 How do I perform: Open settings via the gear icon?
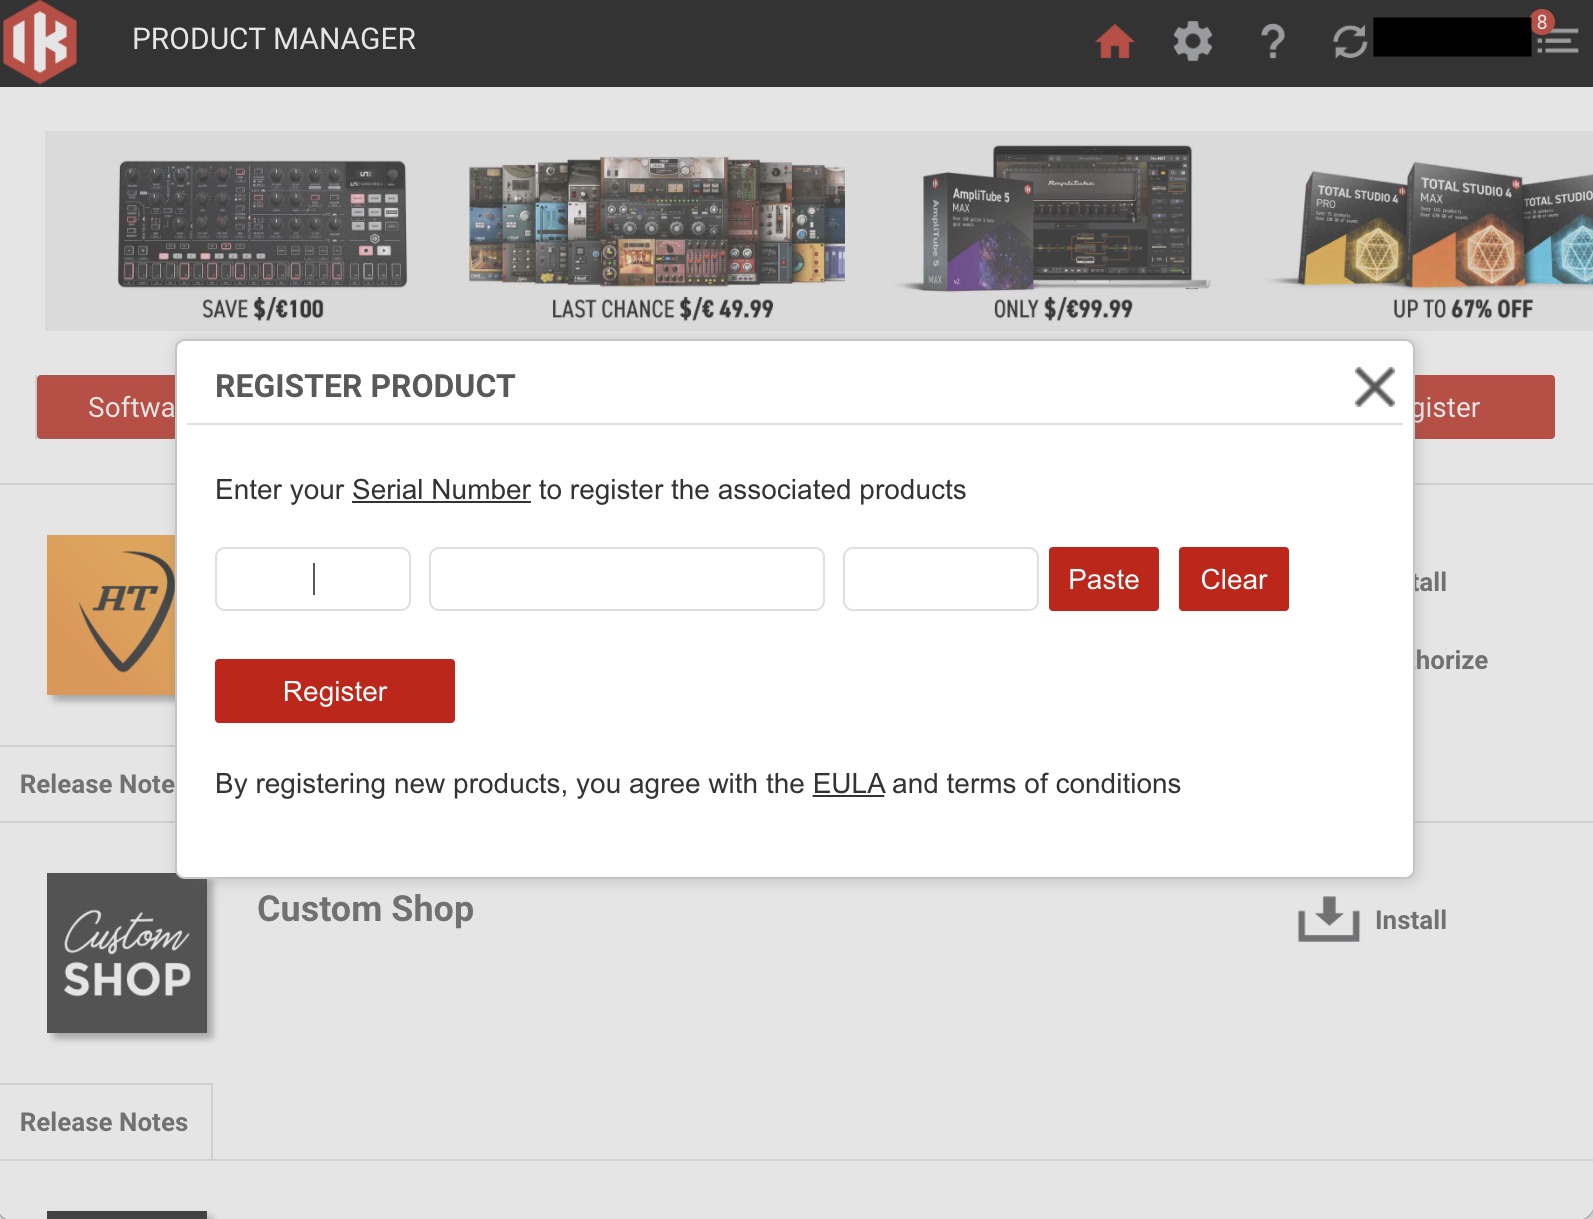click(1192, 42)
